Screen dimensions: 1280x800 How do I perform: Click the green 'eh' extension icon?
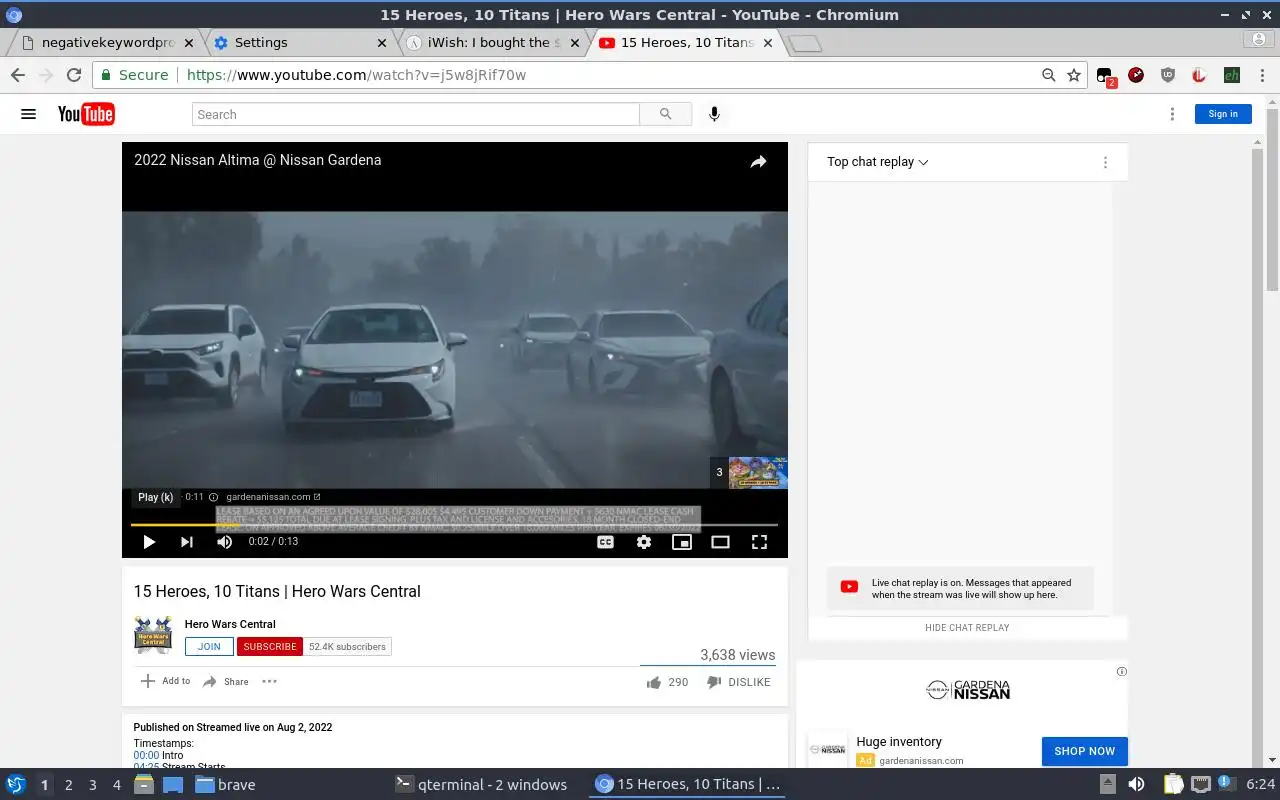(x=1232, y=75)
